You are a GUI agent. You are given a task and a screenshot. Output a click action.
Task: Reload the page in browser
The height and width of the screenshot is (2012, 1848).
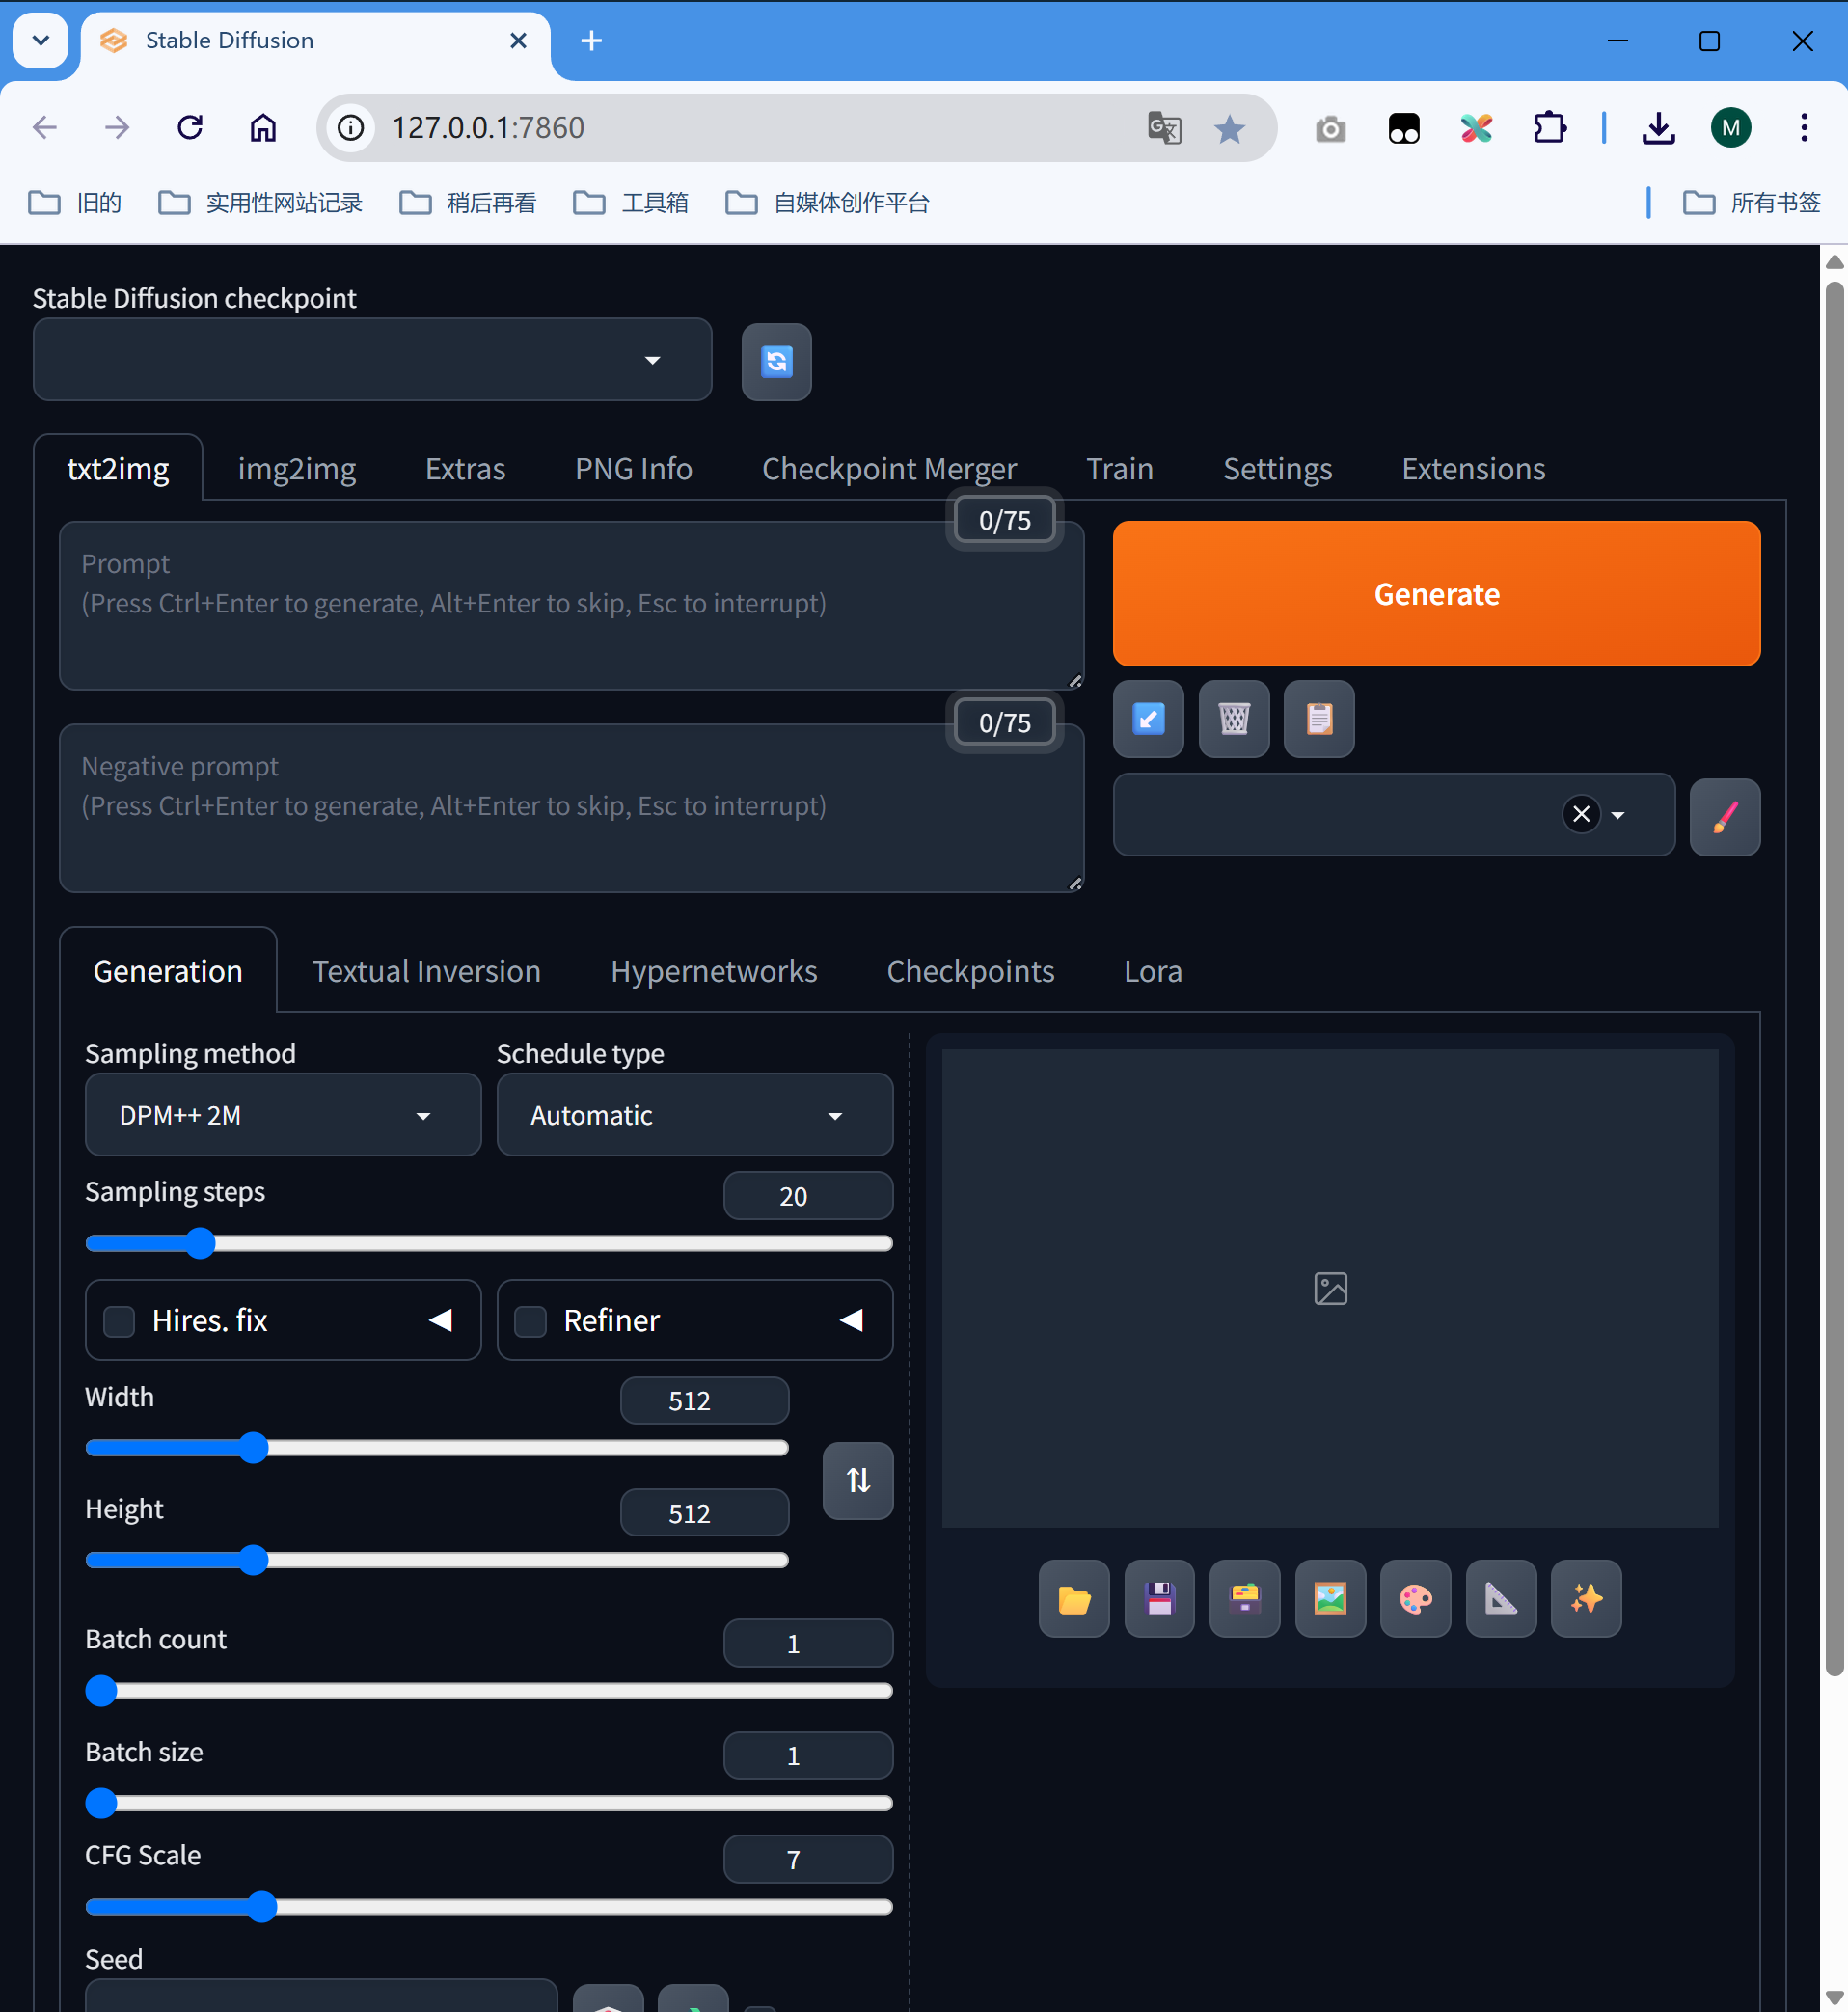190,128
